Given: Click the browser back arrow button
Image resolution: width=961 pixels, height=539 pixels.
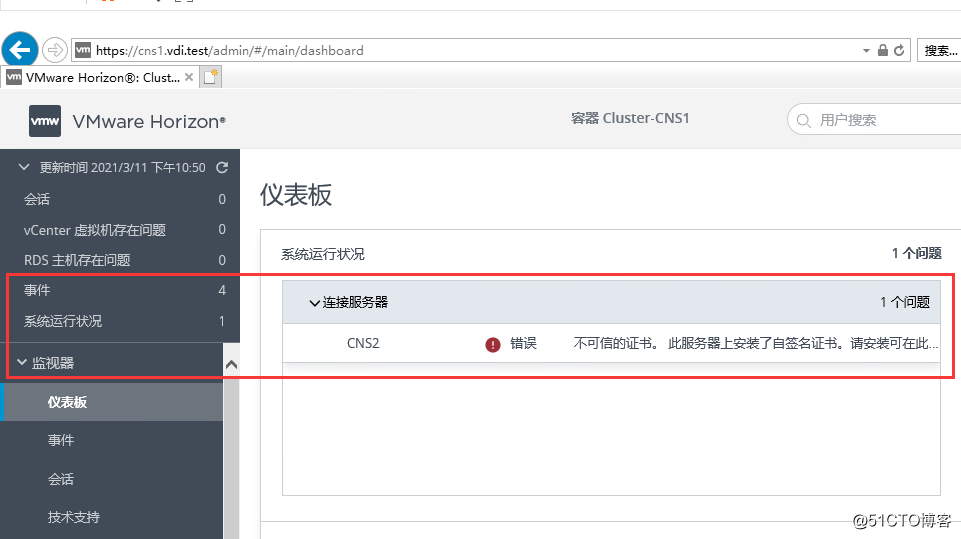Looking at the screenshot, I should tap(20, 50).
